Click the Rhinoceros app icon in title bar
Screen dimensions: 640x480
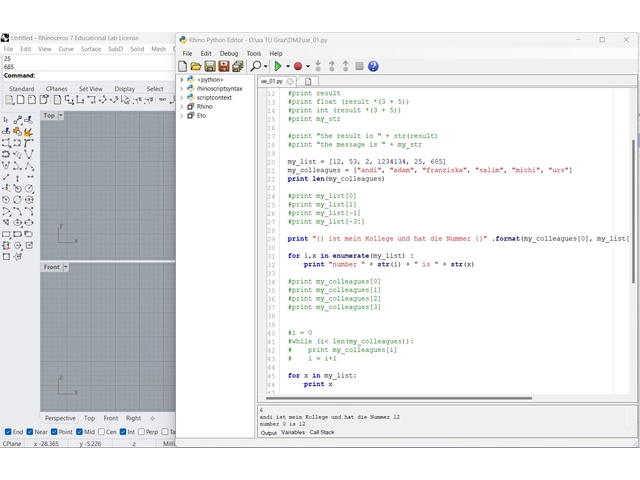[5, 38]
